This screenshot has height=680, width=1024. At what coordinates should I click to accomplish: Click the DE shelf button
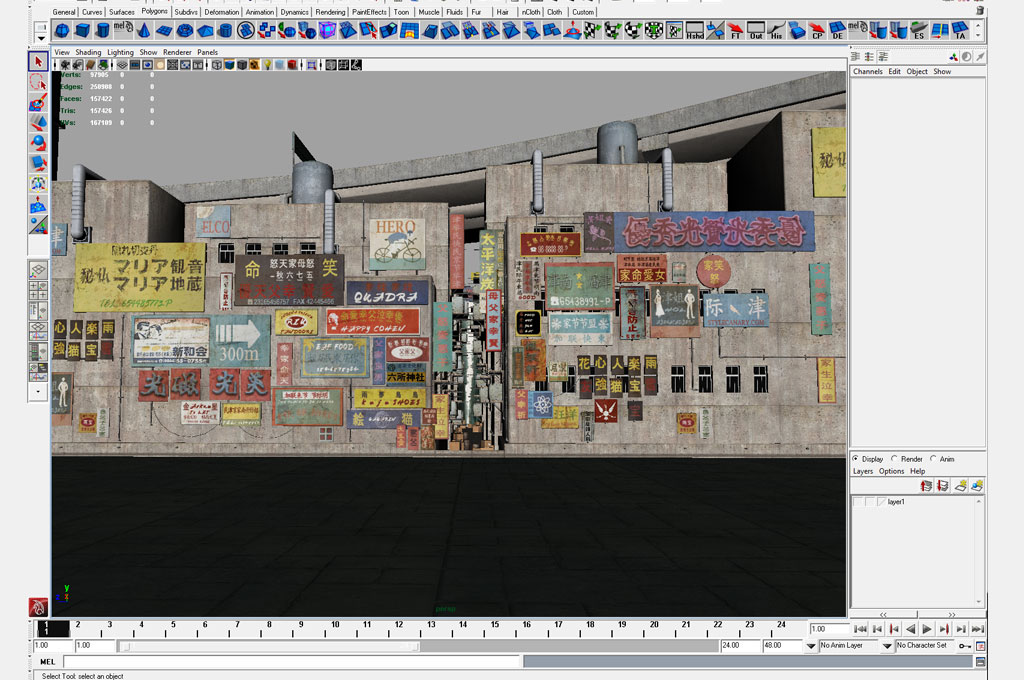(x=837, y=30)
